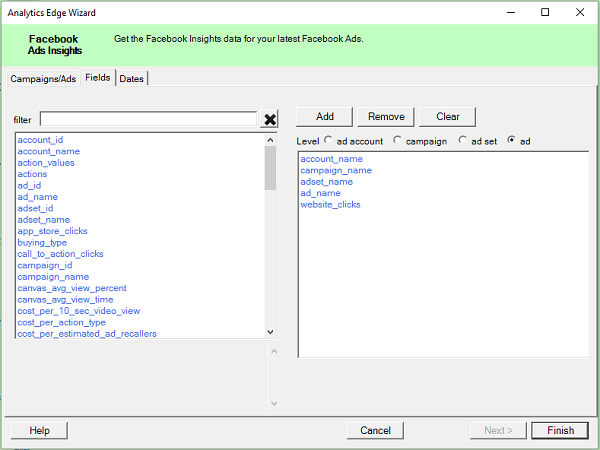
Task: Close the Analytics Edge Wizard window
Action: tap(580, 12)
